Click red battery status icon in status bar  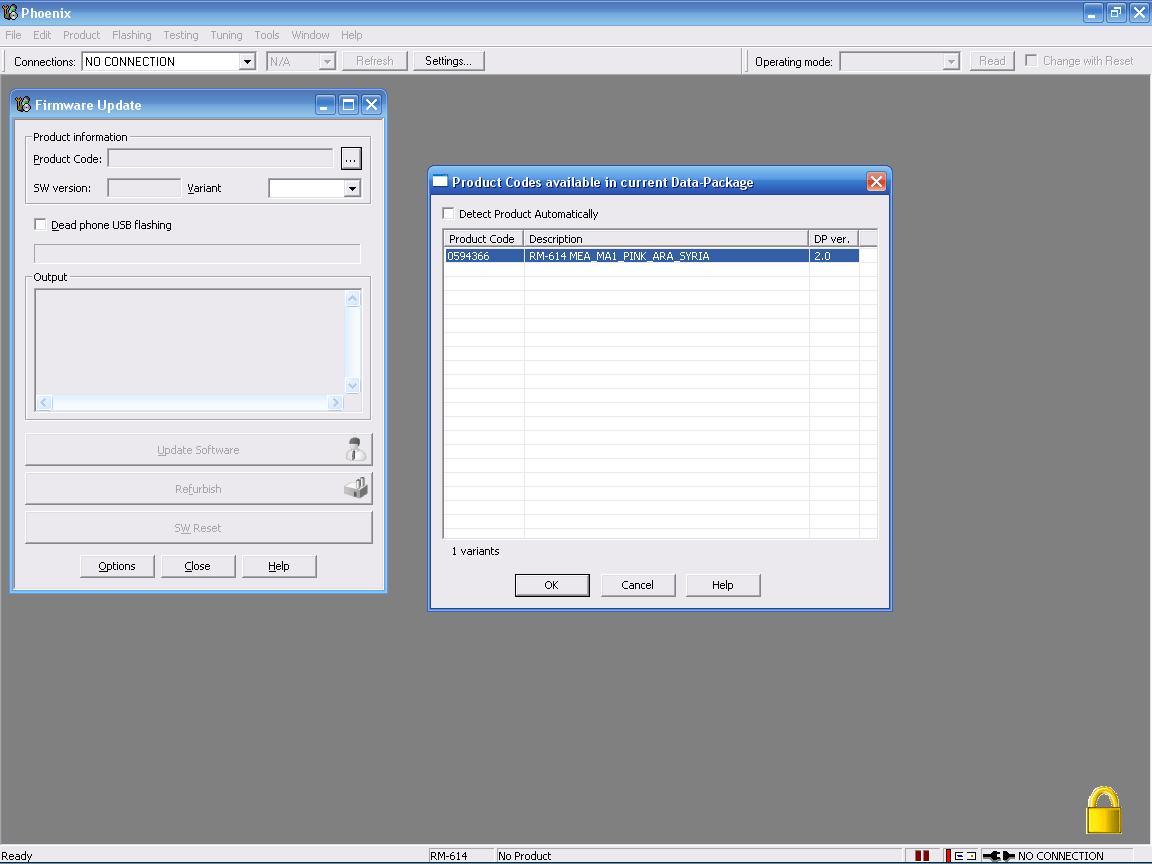[922, 856]
